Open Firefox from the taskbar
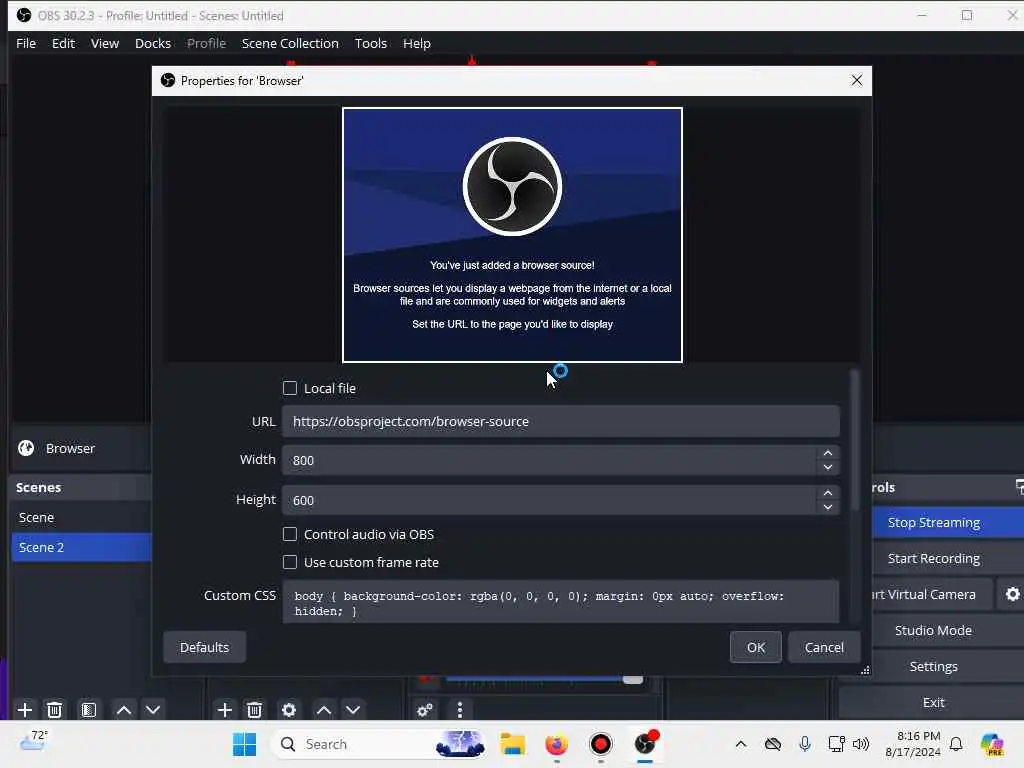Viewport: 1024px width, 768px height. tap(556, 744)
